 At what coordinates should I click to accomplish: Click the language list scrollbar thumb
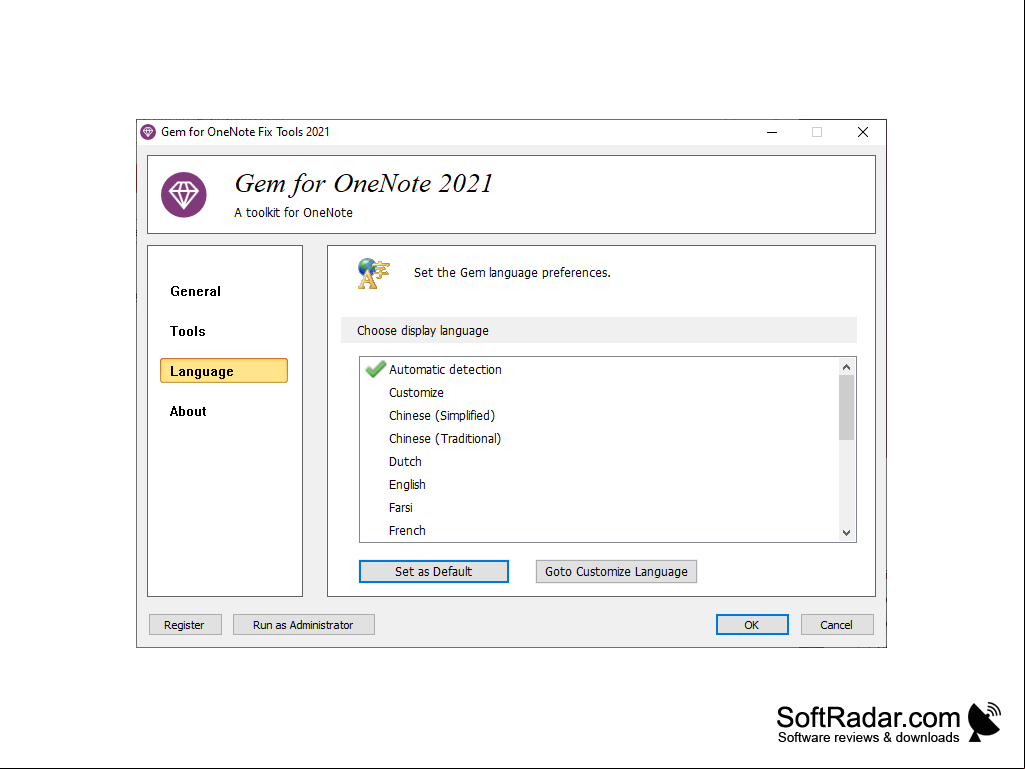847,408
